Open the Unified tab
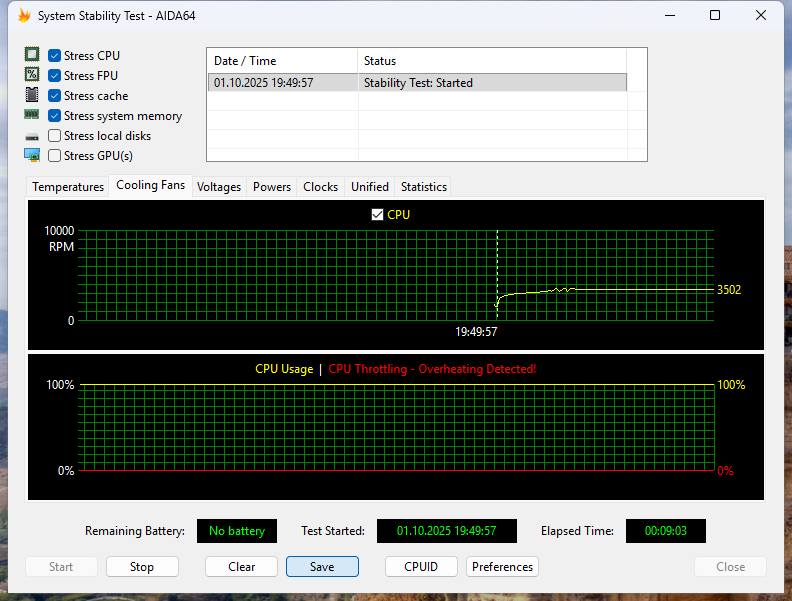 click(370, 187)
